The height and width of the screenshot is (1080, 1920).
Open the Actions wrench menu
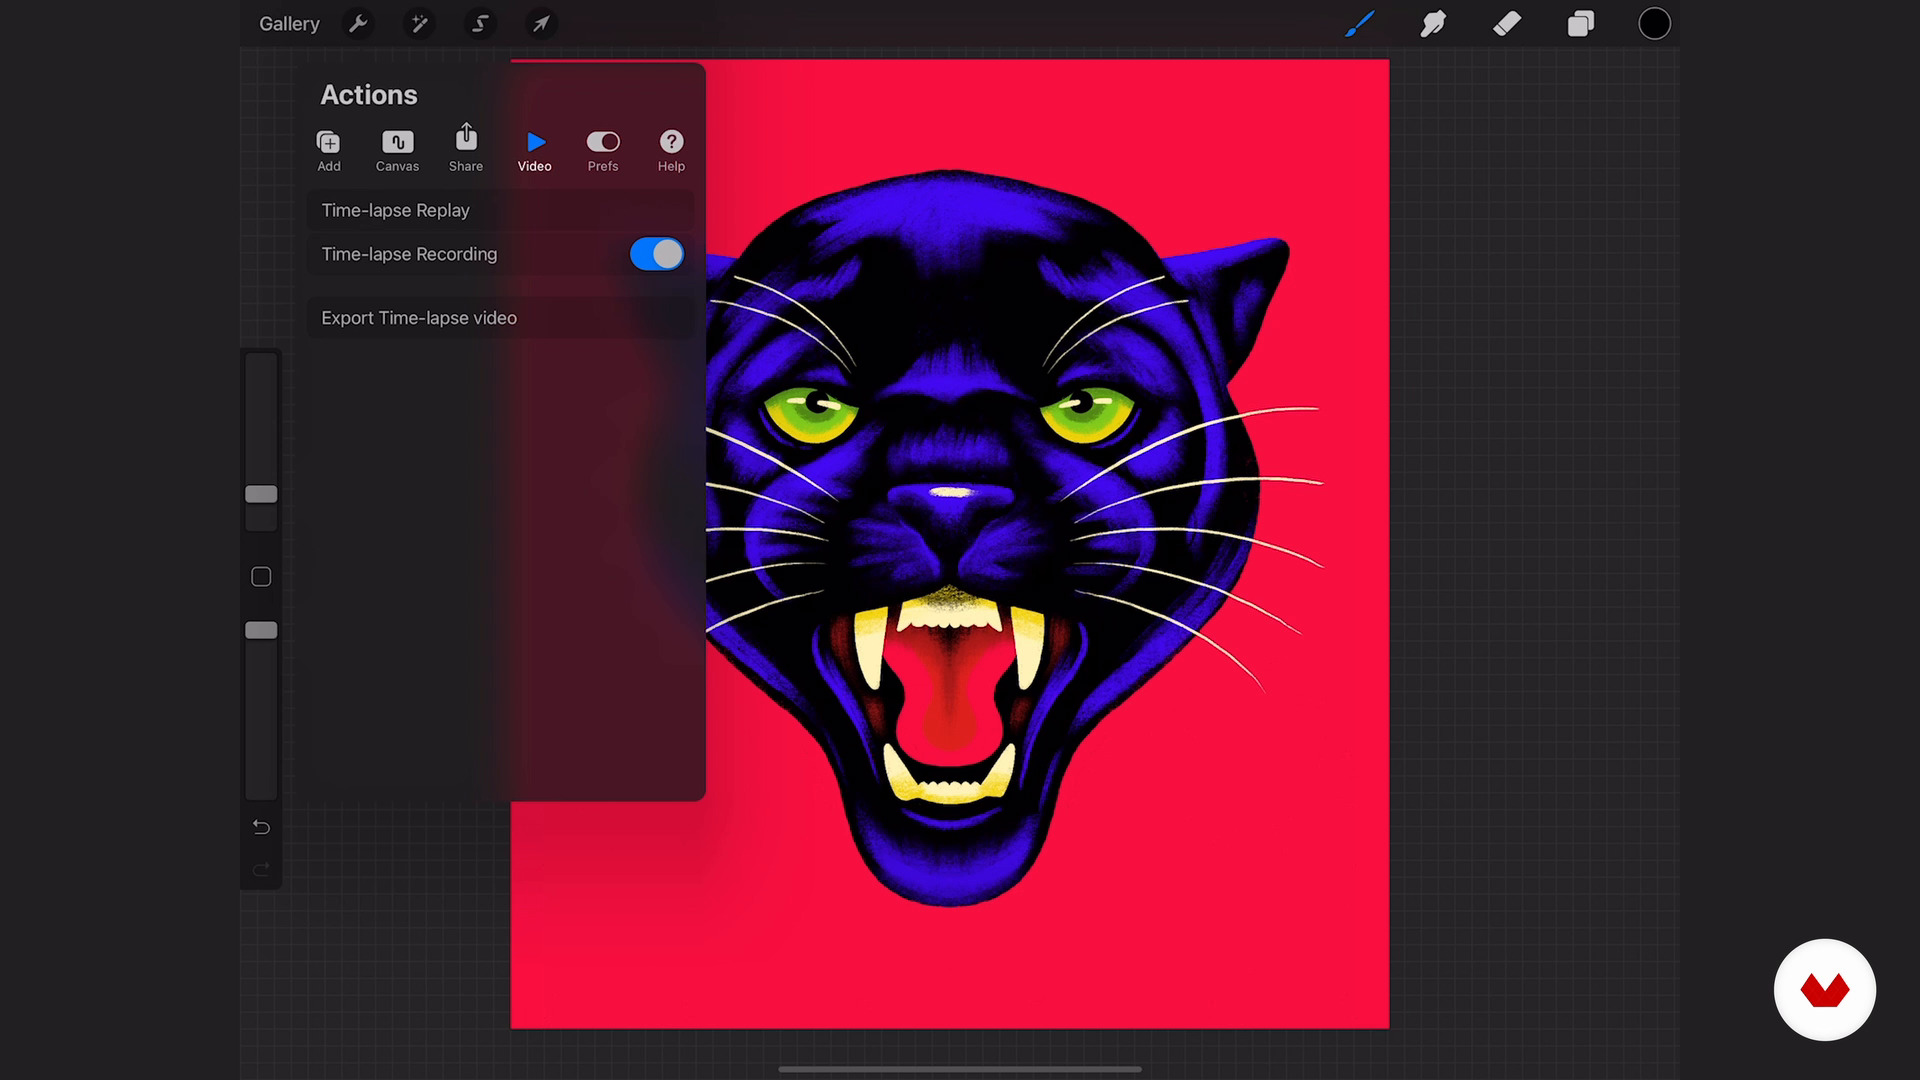tap(358, 23)
